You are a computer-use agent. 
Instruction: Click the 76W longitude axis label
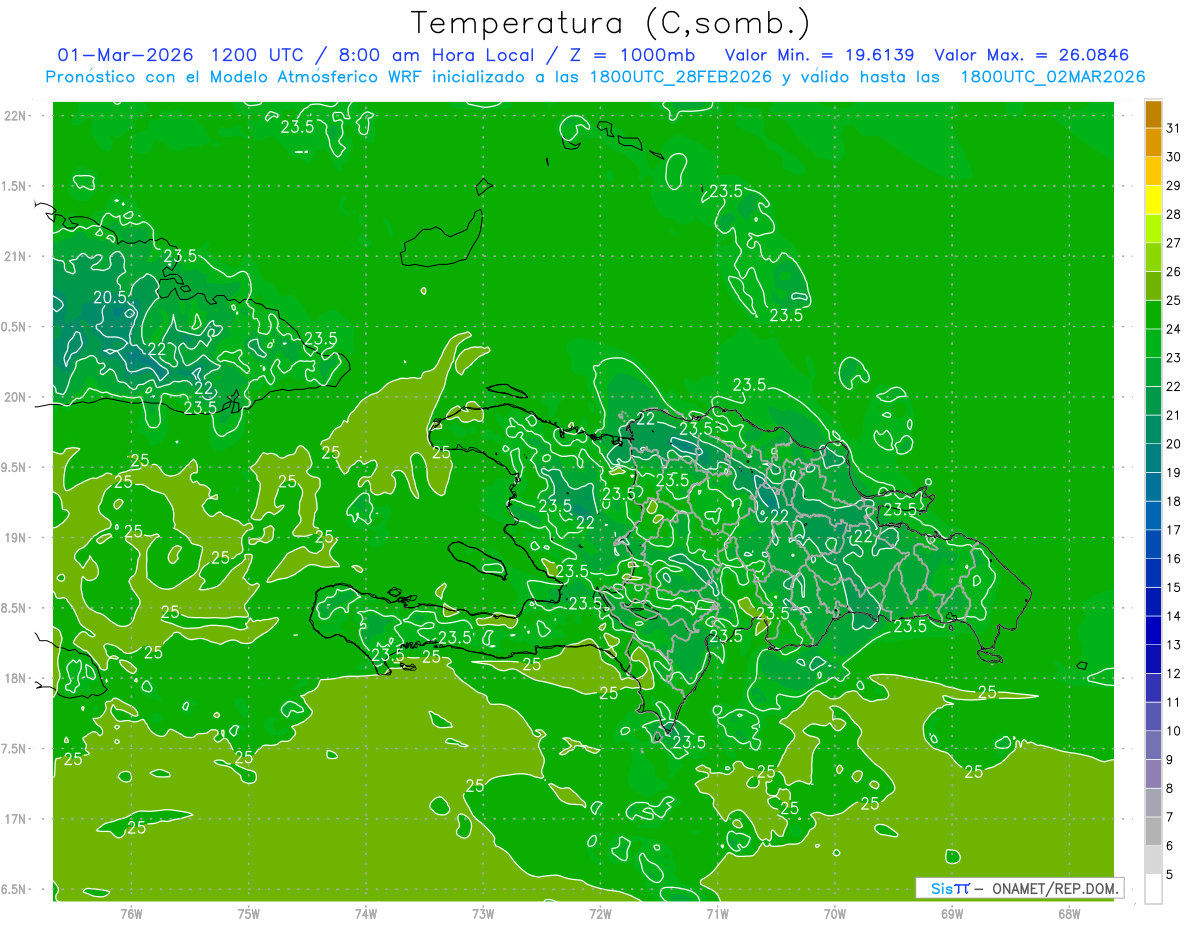pyautogui.click(x=131, y=913)
